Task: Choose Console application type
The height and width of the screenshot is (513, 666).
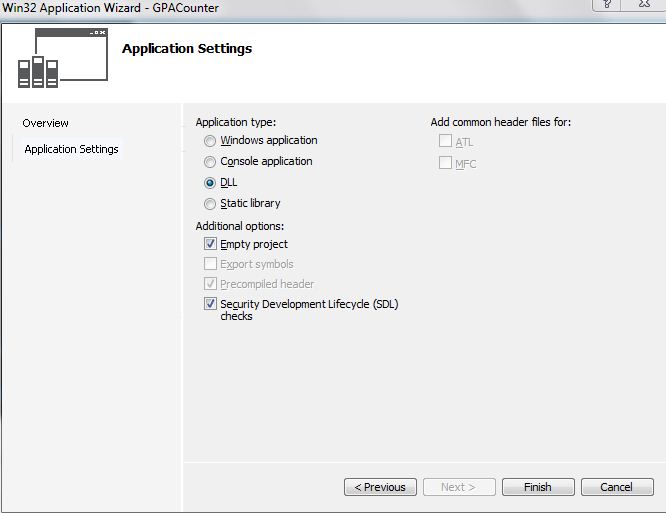Action: 210,162
